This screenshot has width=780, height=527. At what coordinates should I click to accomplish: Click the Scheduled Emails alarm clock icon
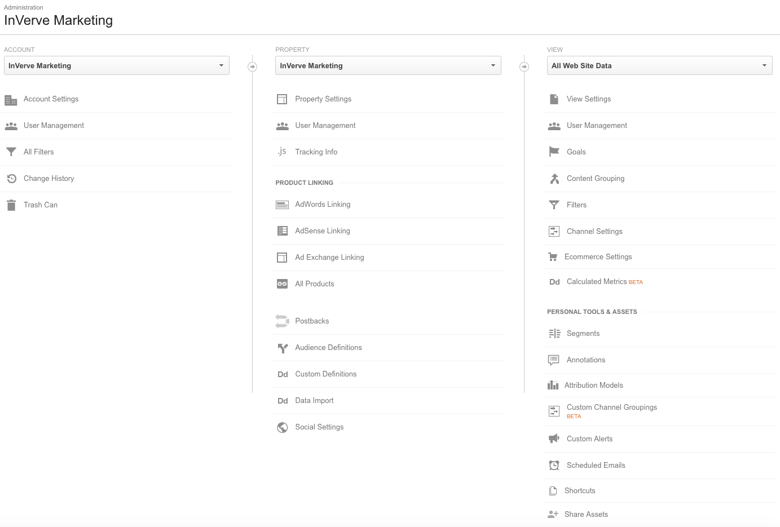(554, 465)
